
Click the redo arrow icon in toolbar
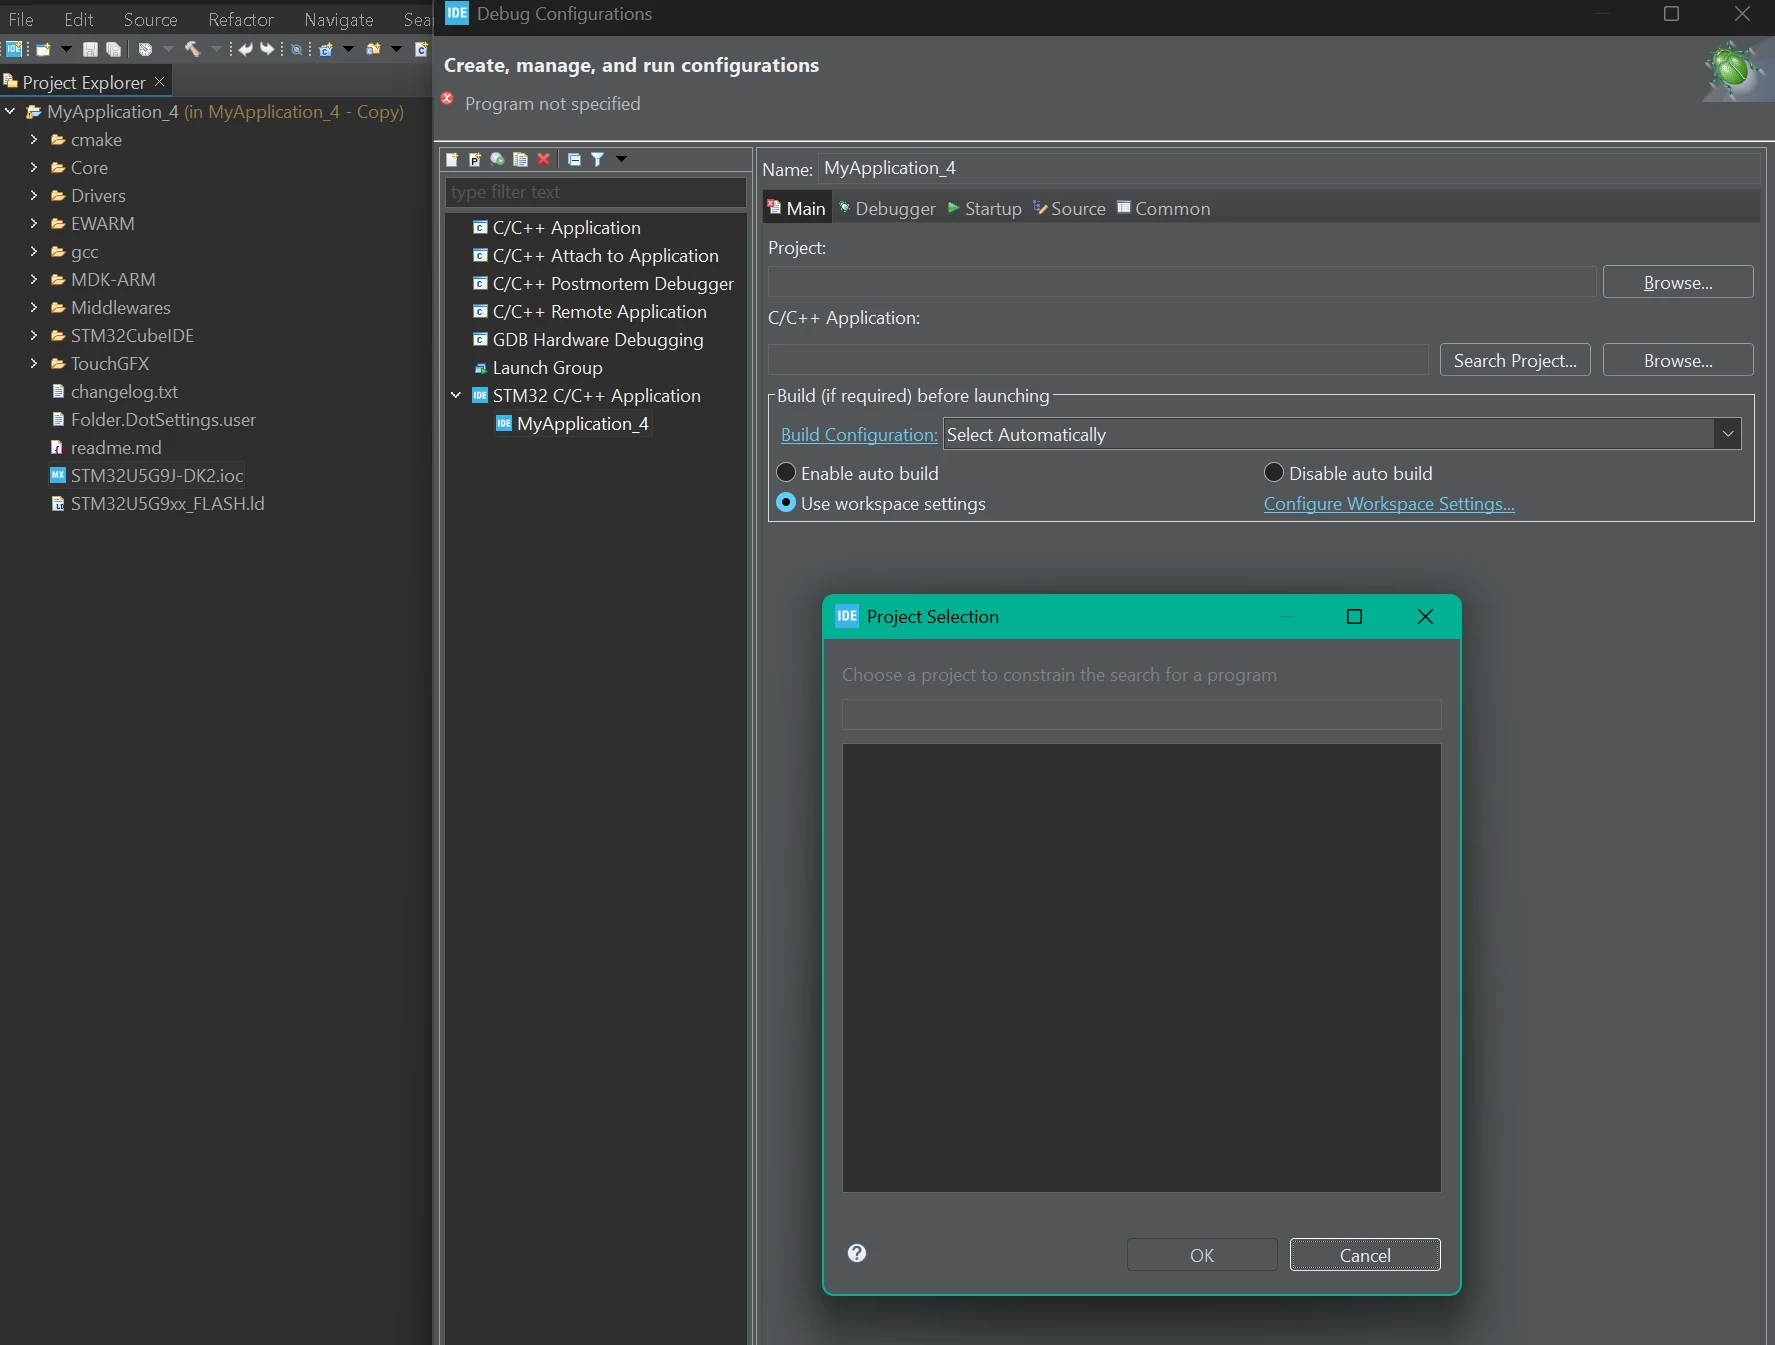(x=267, y=49)
